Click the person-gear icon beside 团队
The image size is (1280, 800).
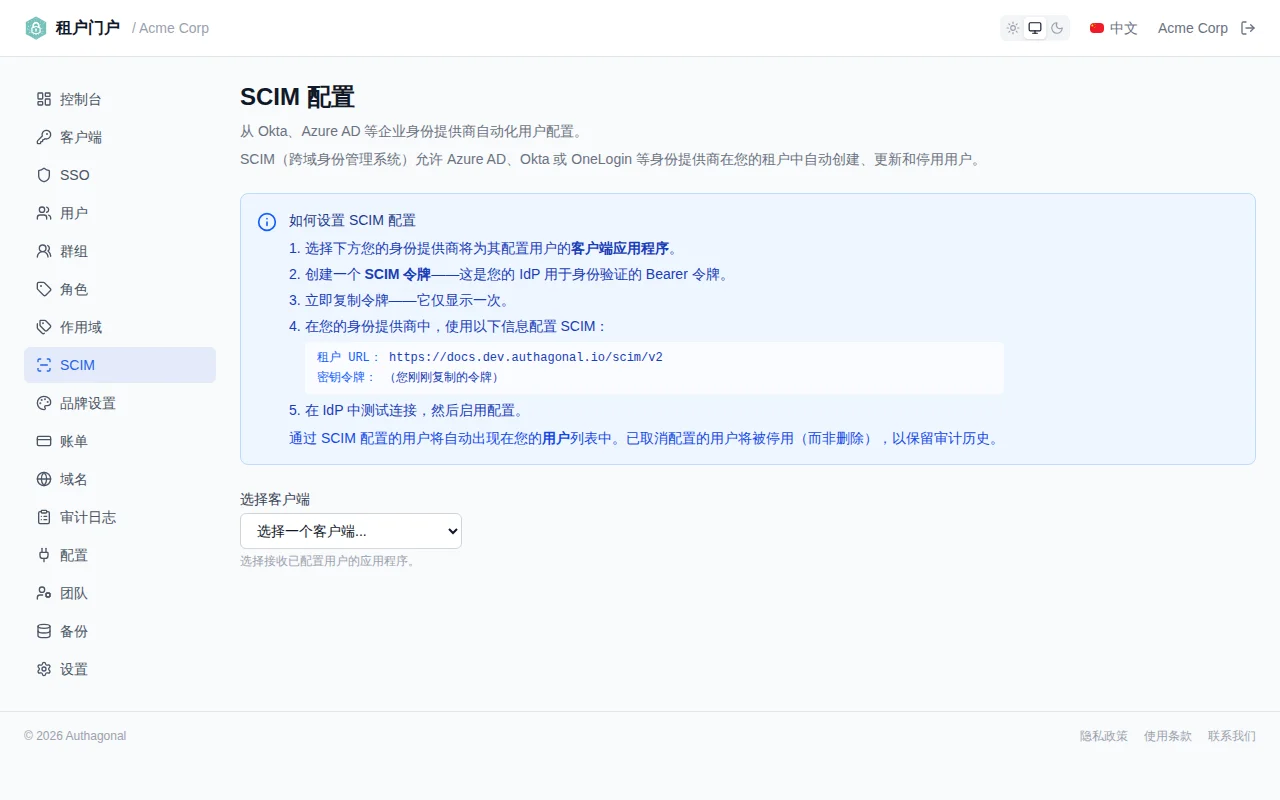(x=44, y=593)
